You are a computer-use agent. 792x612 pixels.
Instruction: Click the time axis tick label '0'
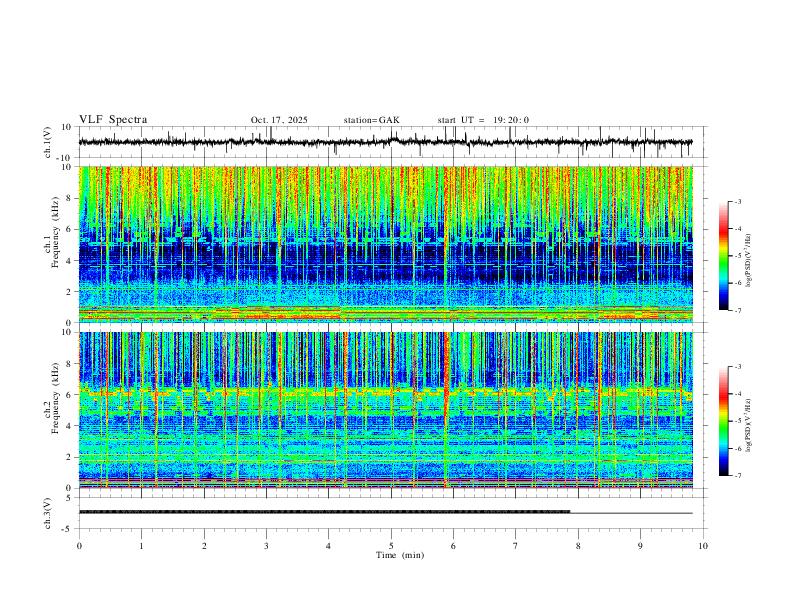[79, 546]
